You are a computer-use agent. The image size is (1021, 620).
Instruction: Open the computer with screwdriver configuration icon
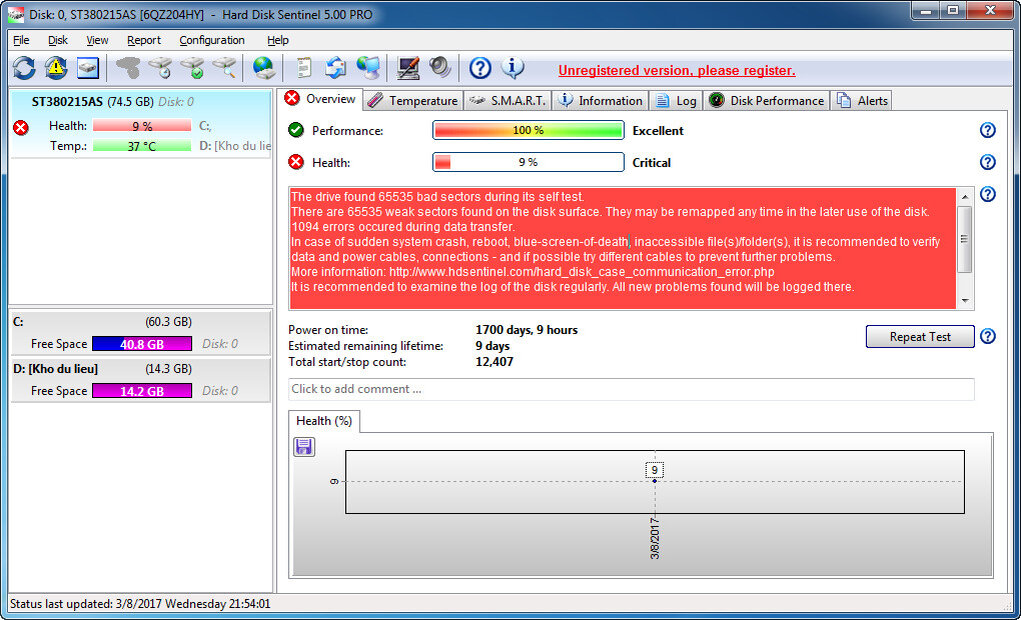[408, 68]
